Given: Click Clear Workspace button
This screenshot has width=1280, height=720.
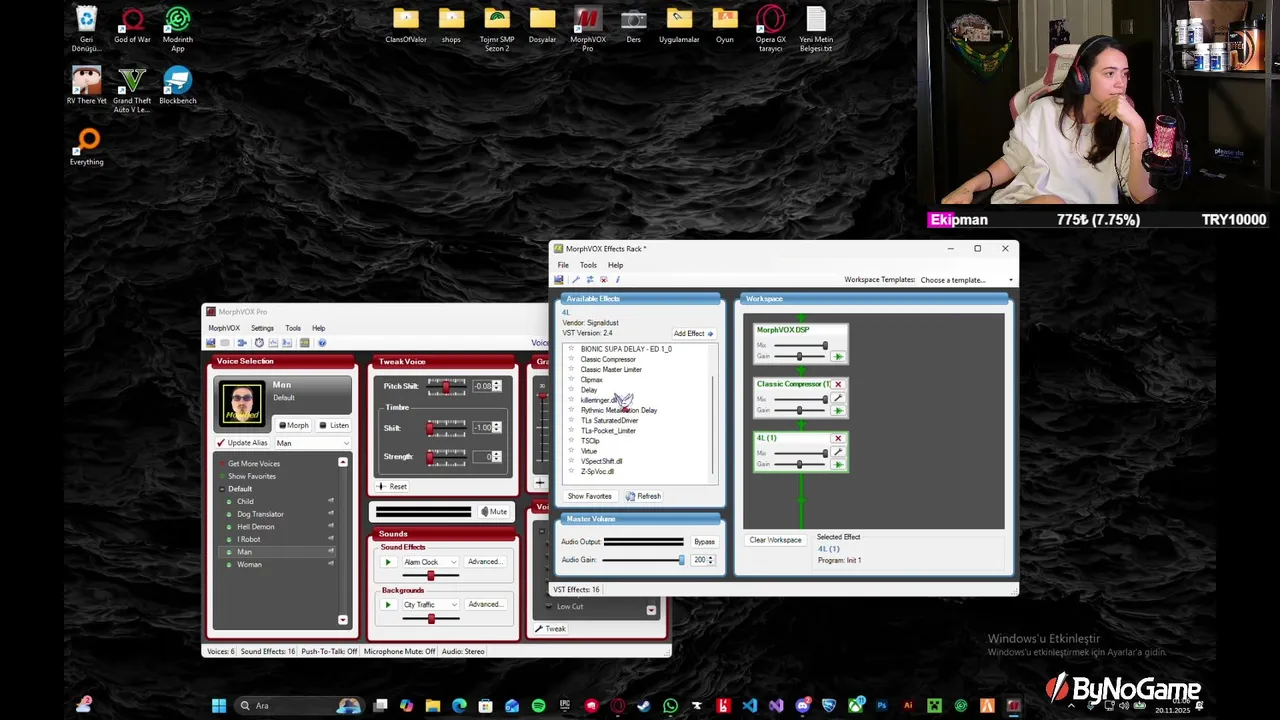Looking at the screenshot, I should 775,540.
